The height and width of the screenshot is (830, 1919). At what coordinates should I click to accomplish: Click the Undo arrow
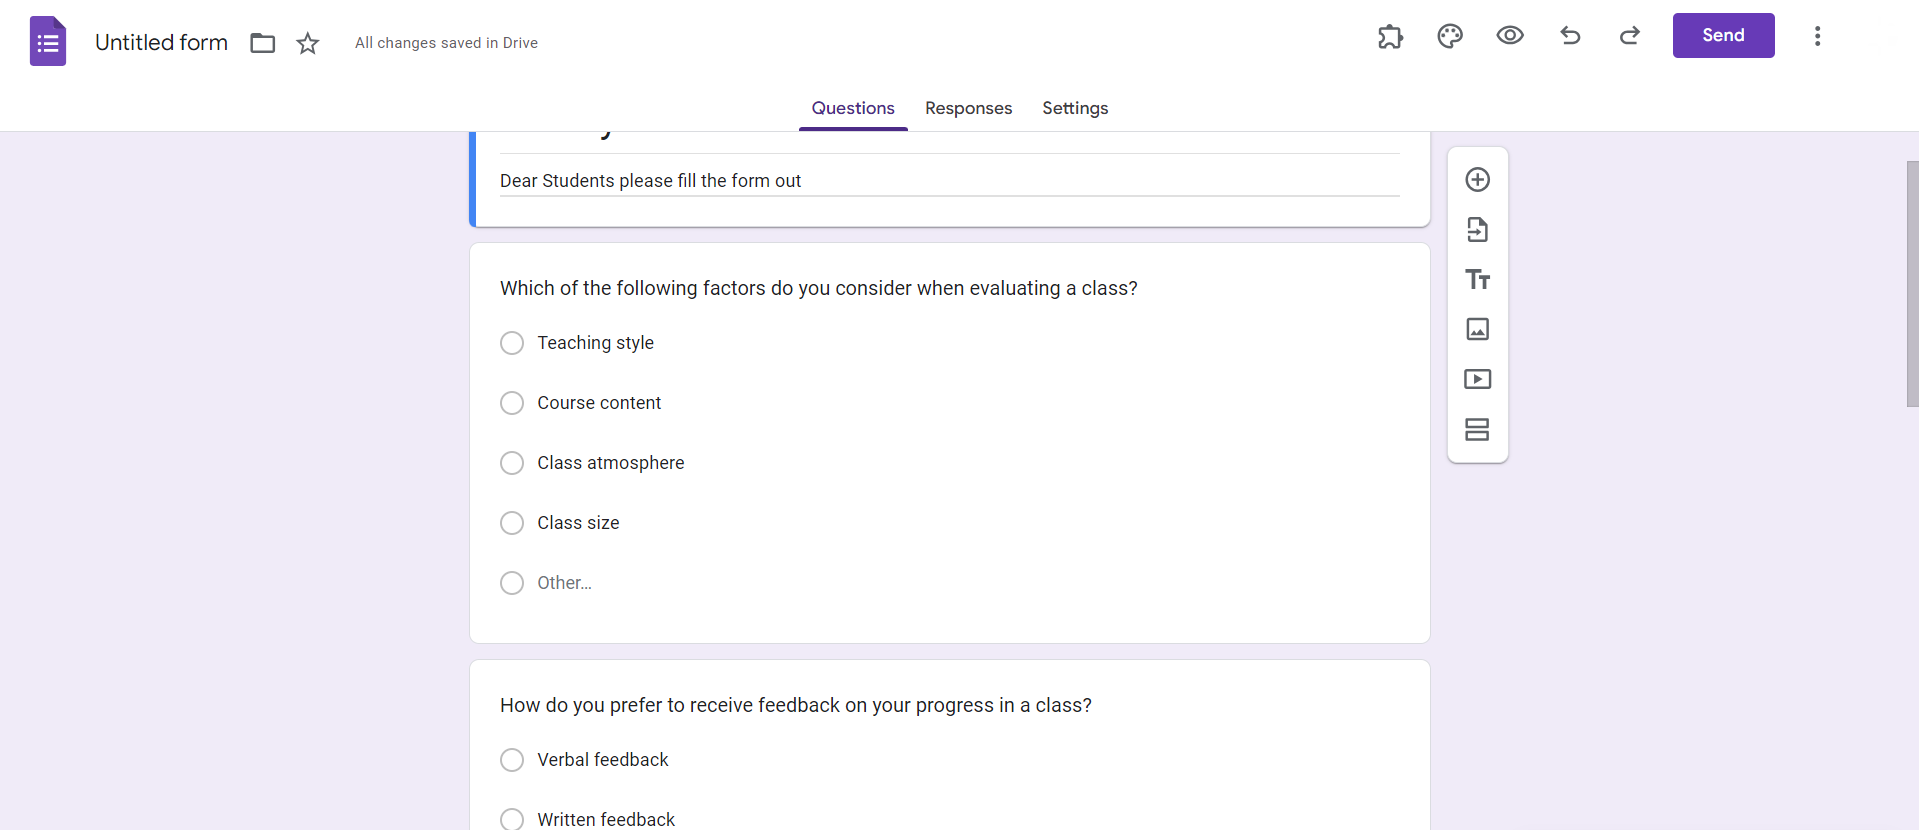[1570, 36]
